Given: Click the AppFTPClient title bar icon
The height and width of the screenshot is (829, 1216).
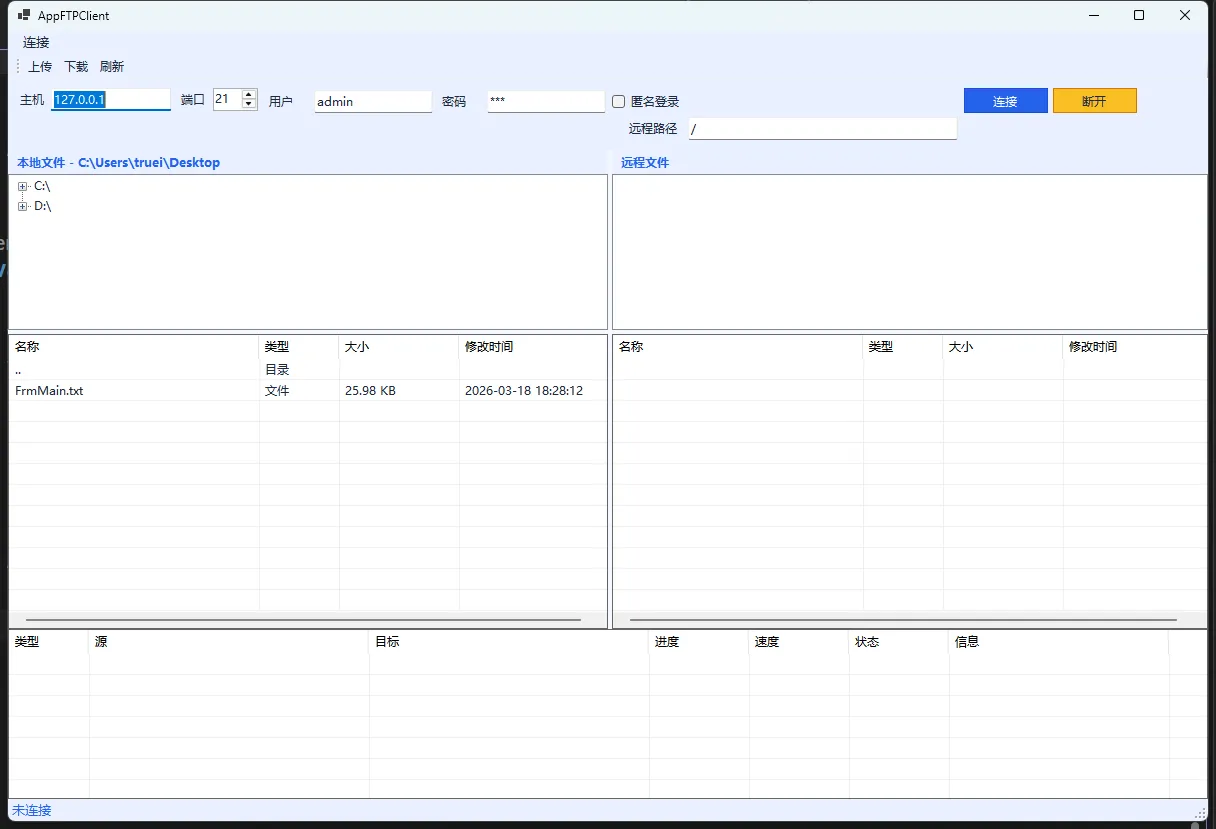Looking at the screenshot, I should (24, 15).
